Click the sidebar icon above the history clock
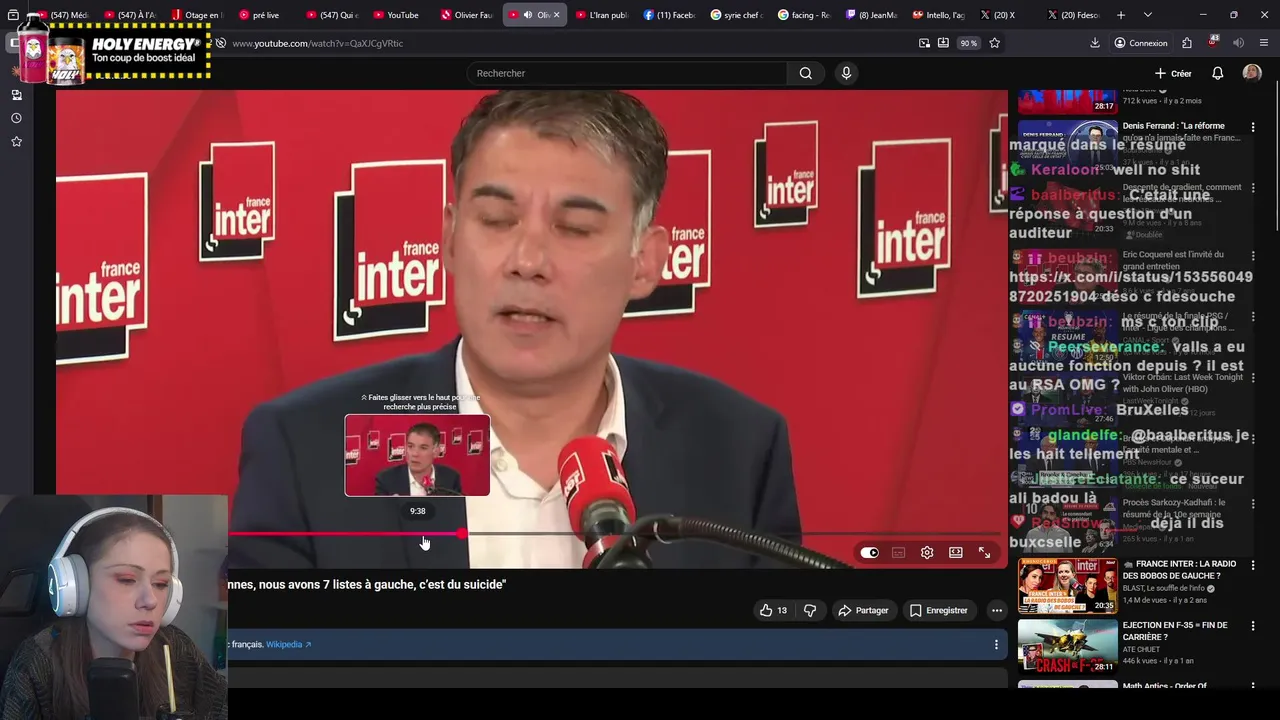 16,95
